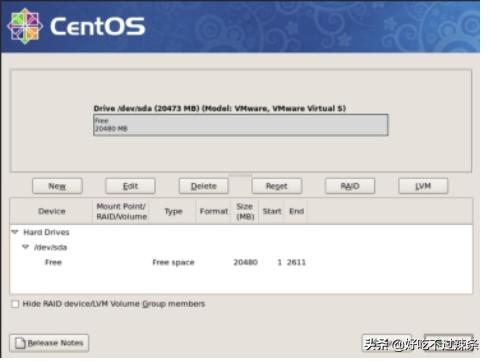Toggle Hide RAID device/LVM Volume Group members

click(15, 304)
